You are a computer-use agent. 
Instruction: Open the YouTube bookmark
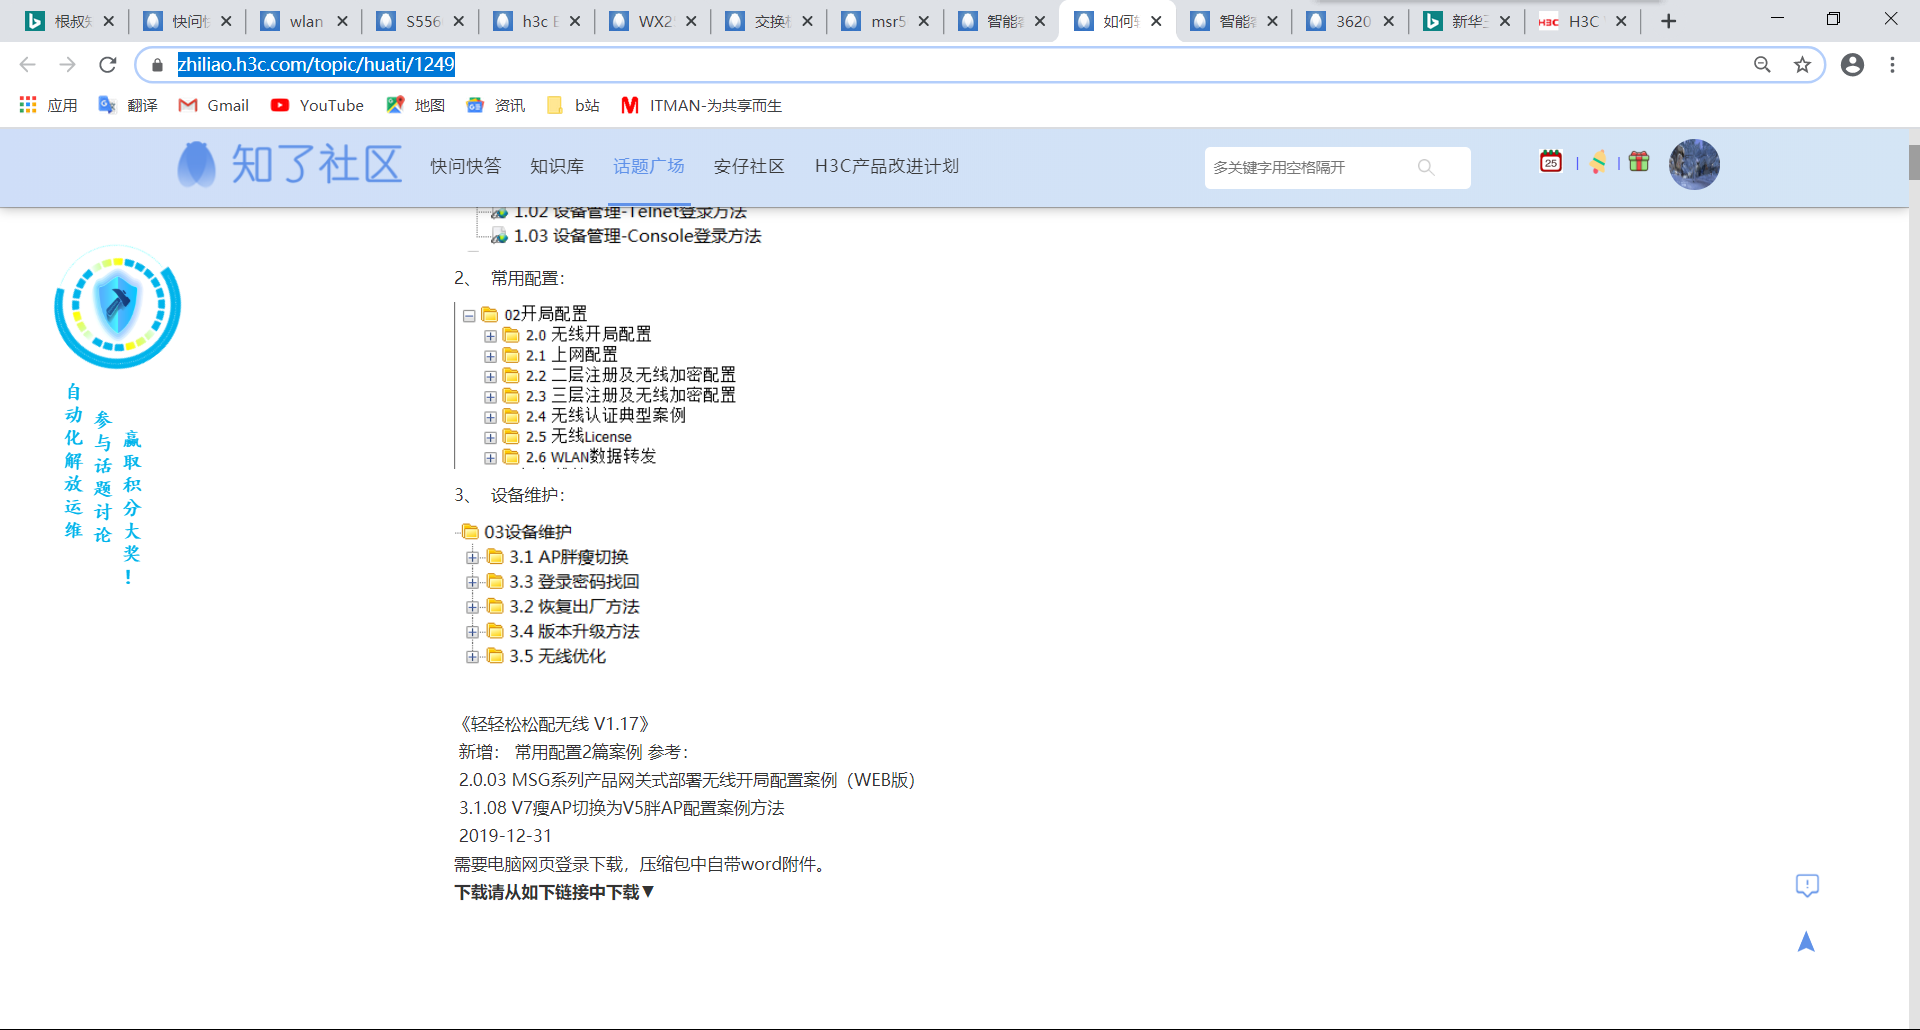point(317,105)
